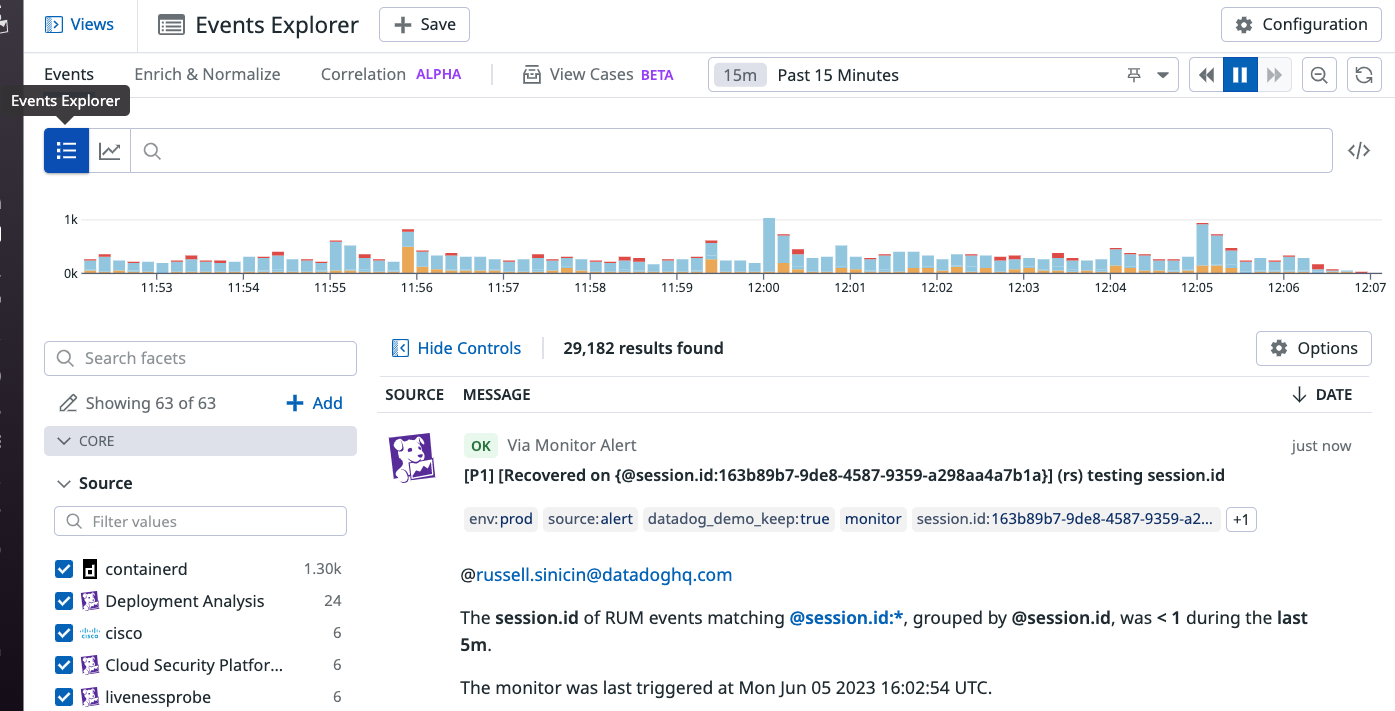Click the Hide Controls link

[x=456, y=348]
